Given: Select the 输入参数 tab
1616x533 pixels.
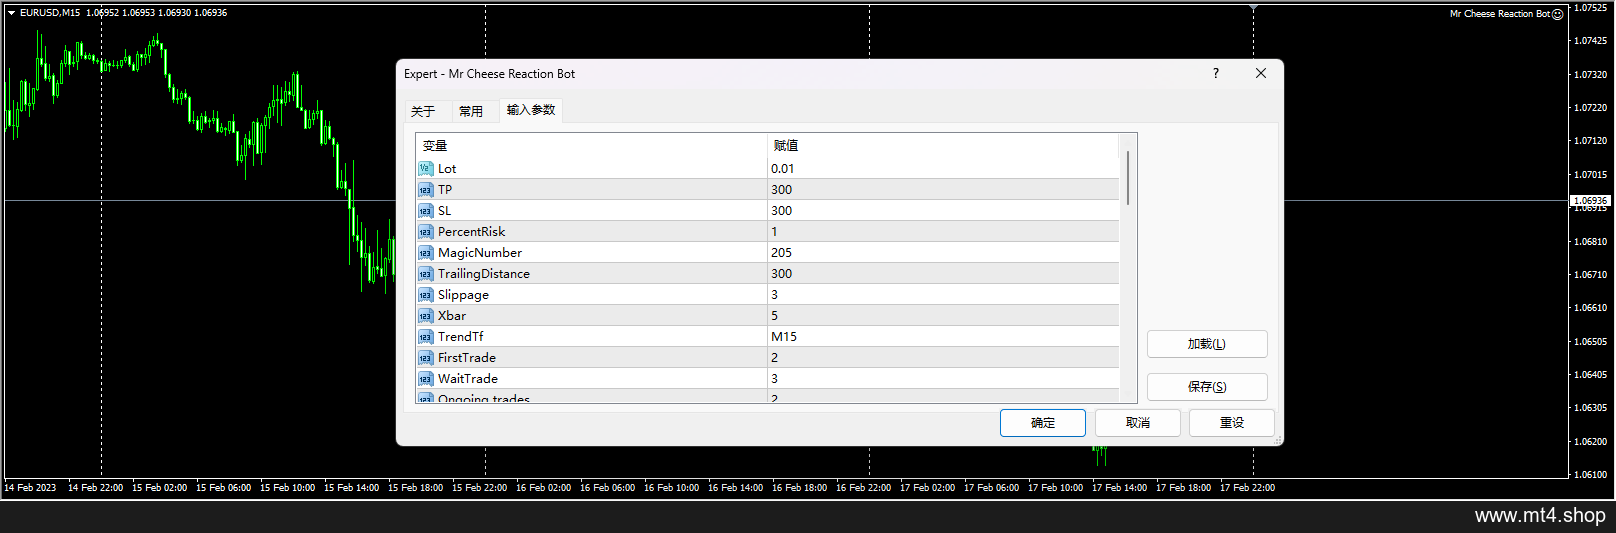Looking at the screenshot, I should (531, 110).
